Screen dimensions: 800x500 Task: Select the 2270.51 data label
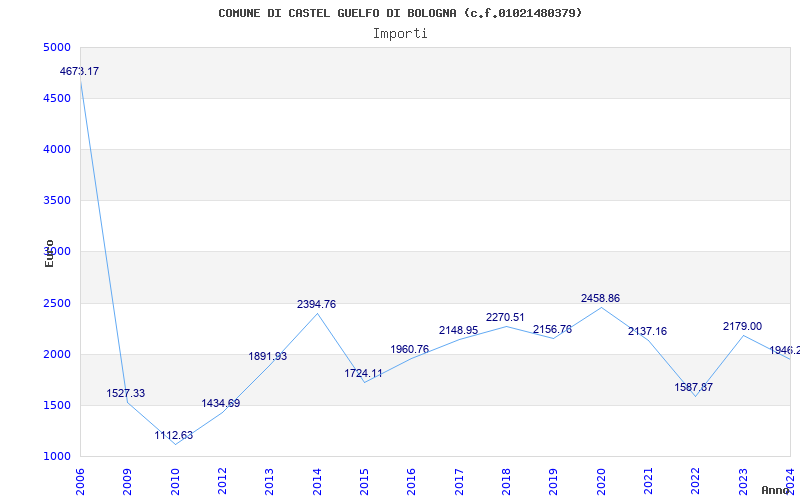click(x=505, y=317)
